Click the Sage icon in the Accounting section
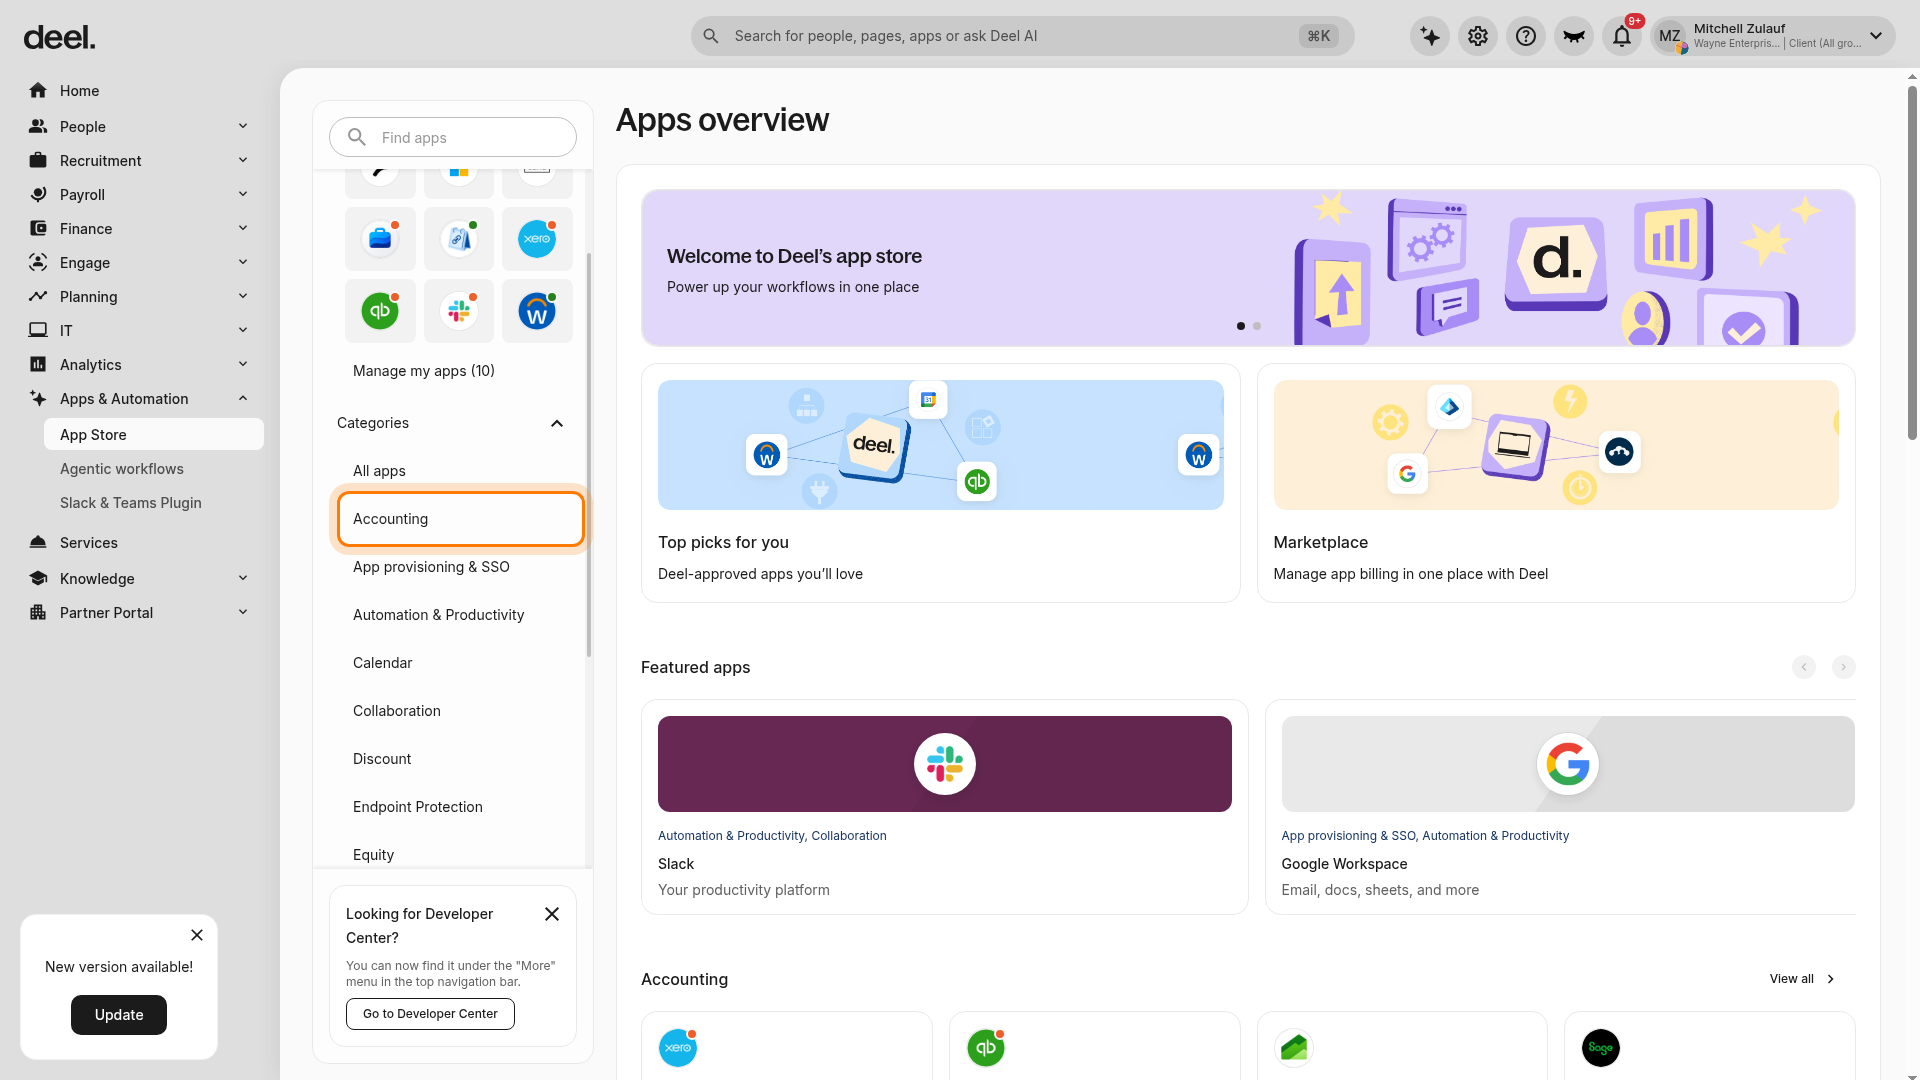This screenshot has width=1920, height=1080. point(1601,1048)
